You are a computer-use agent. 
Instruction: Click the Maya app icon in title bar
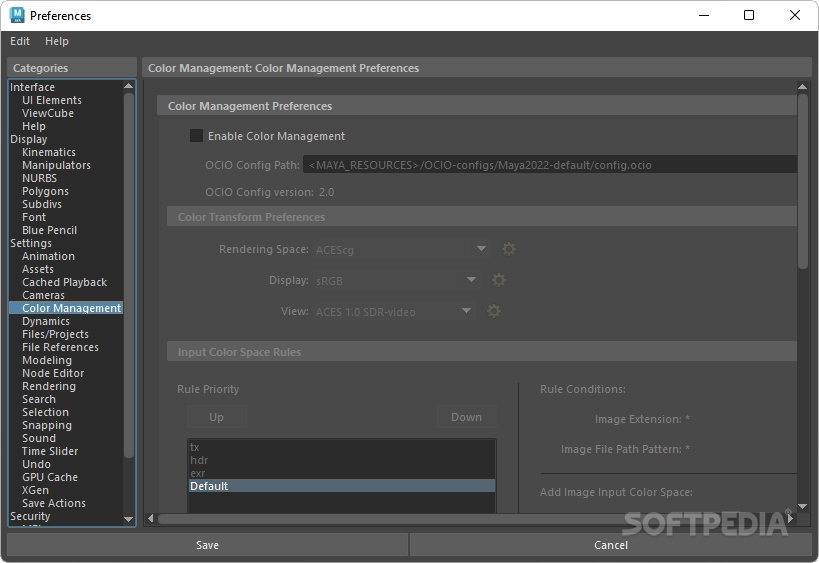pos(17,15)
